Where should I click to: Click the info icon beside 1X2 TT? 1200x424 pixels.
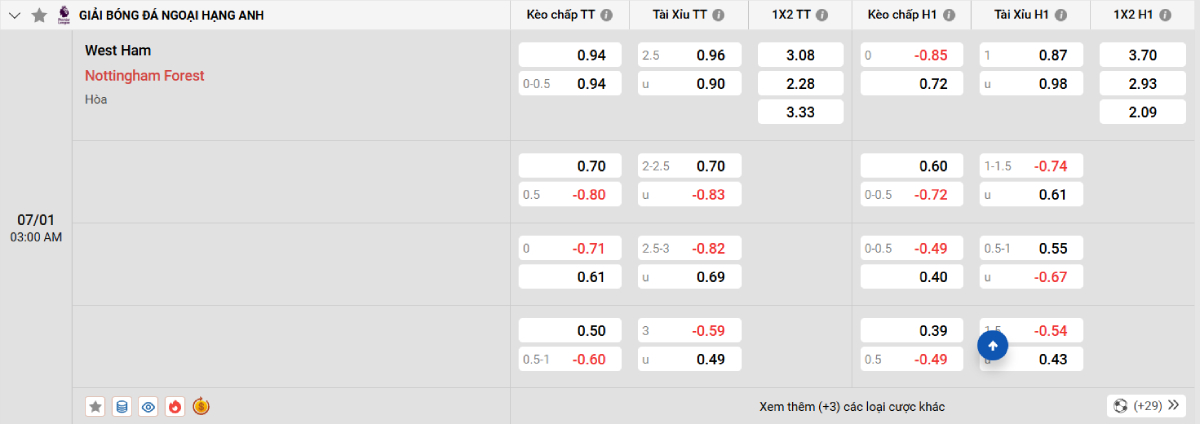[x=820, y=15]
